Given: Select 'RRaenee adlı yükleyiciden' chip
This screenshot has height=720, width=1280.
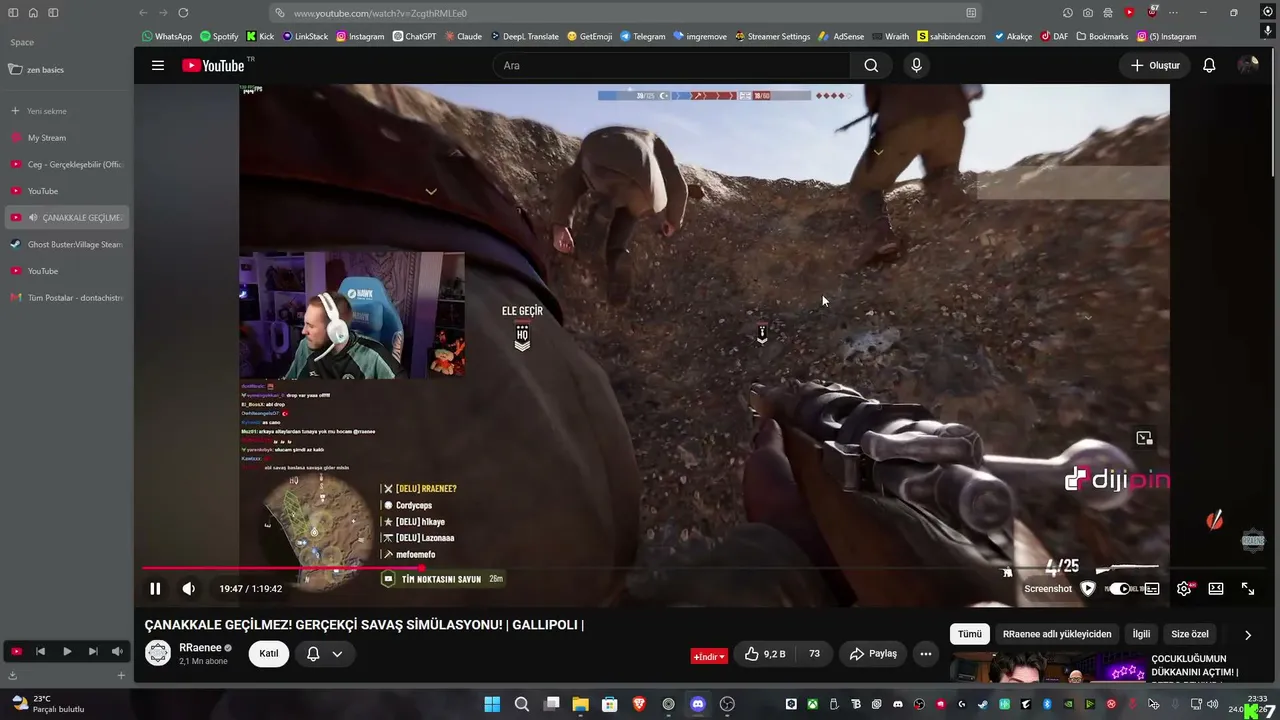Looking at the screenshot, I should point(1057,634).
